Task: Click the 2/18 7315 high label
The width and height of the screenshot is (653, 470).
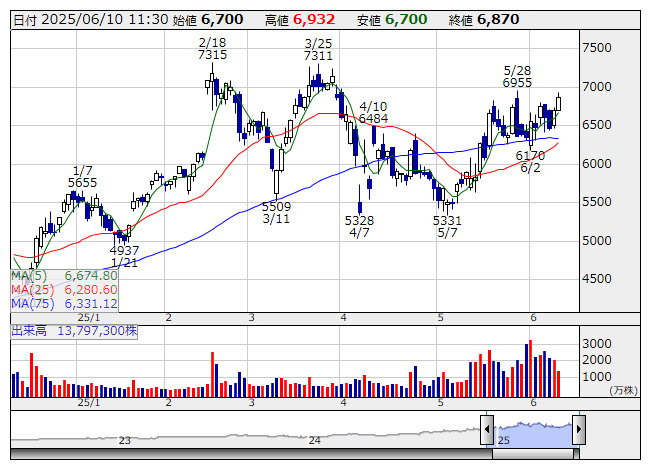Action: [x=212, y=48]
